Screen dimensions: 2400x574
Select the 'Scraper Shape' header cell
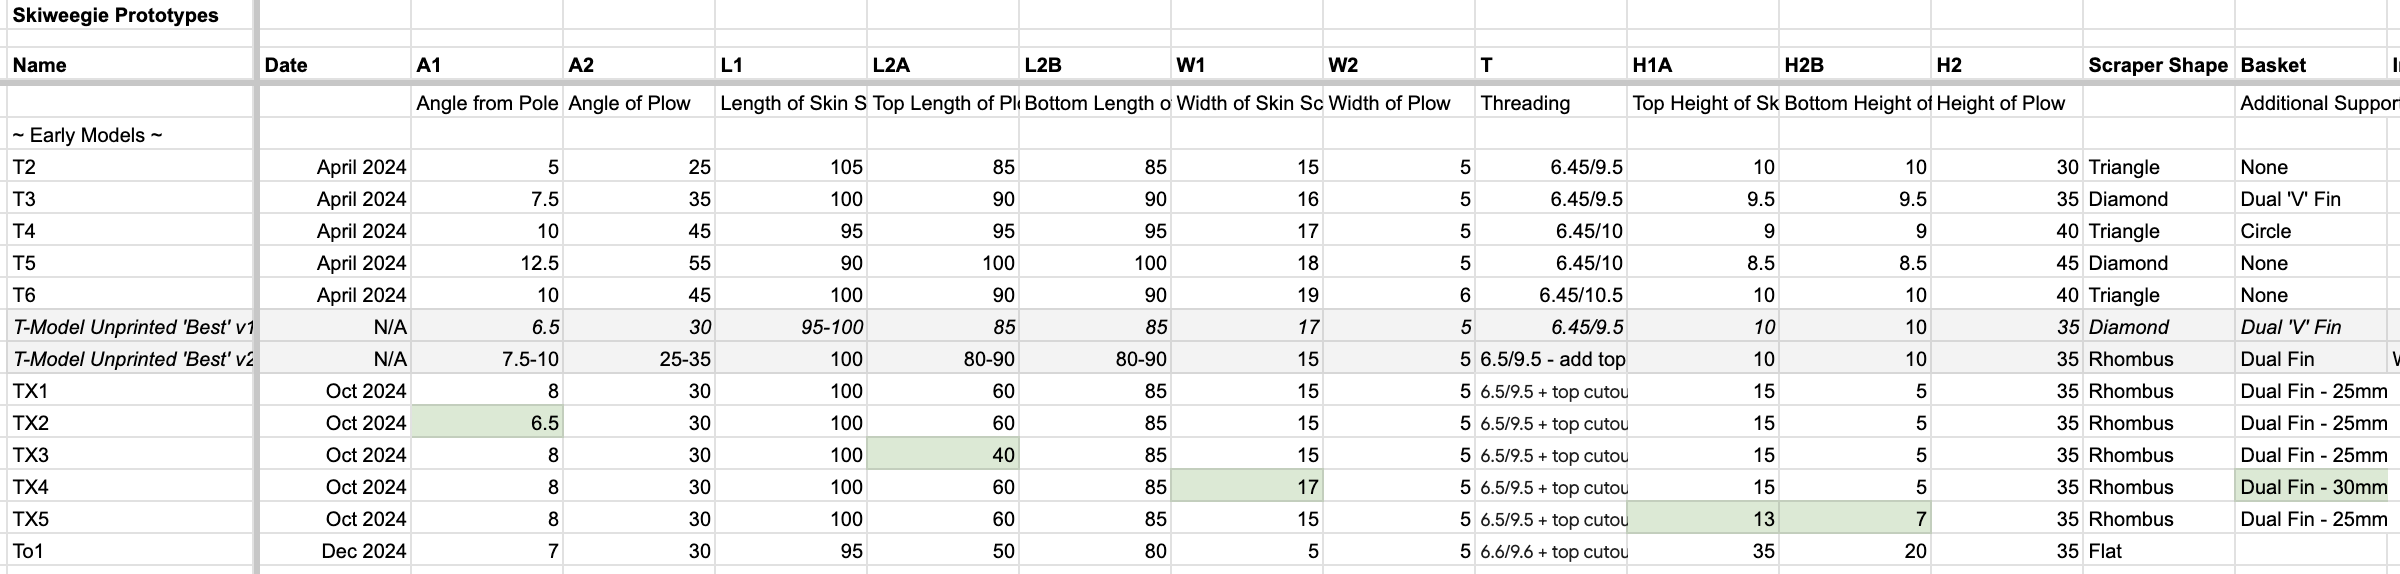coord(2157,65)
